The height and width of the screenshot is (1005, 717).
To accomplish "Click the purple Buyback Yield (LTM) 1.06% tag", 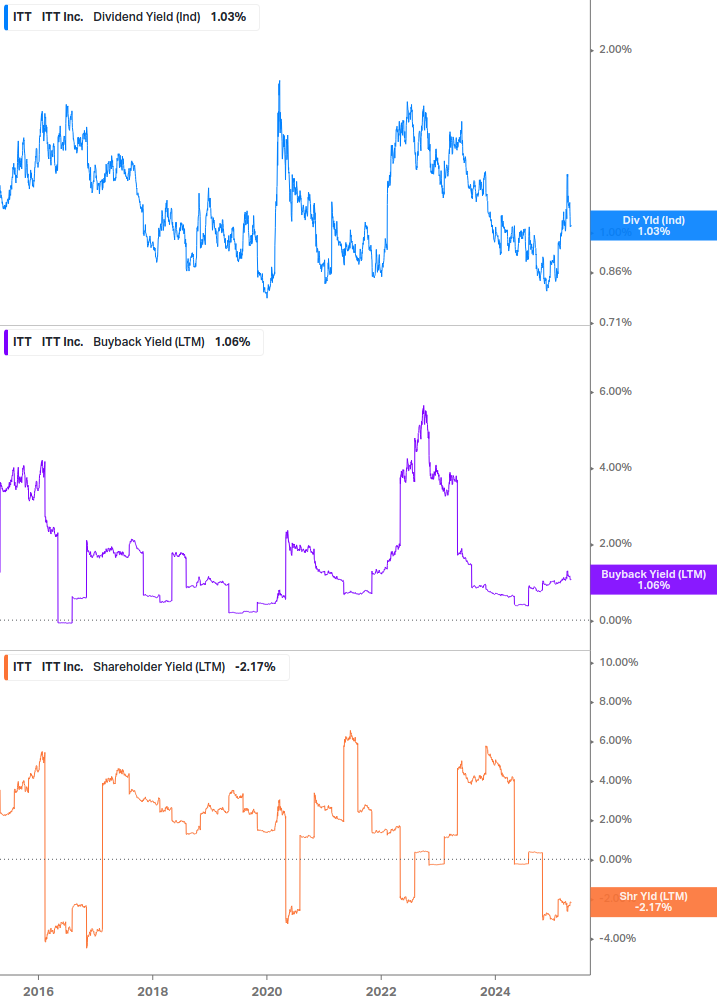I will [x=654, y=579].
